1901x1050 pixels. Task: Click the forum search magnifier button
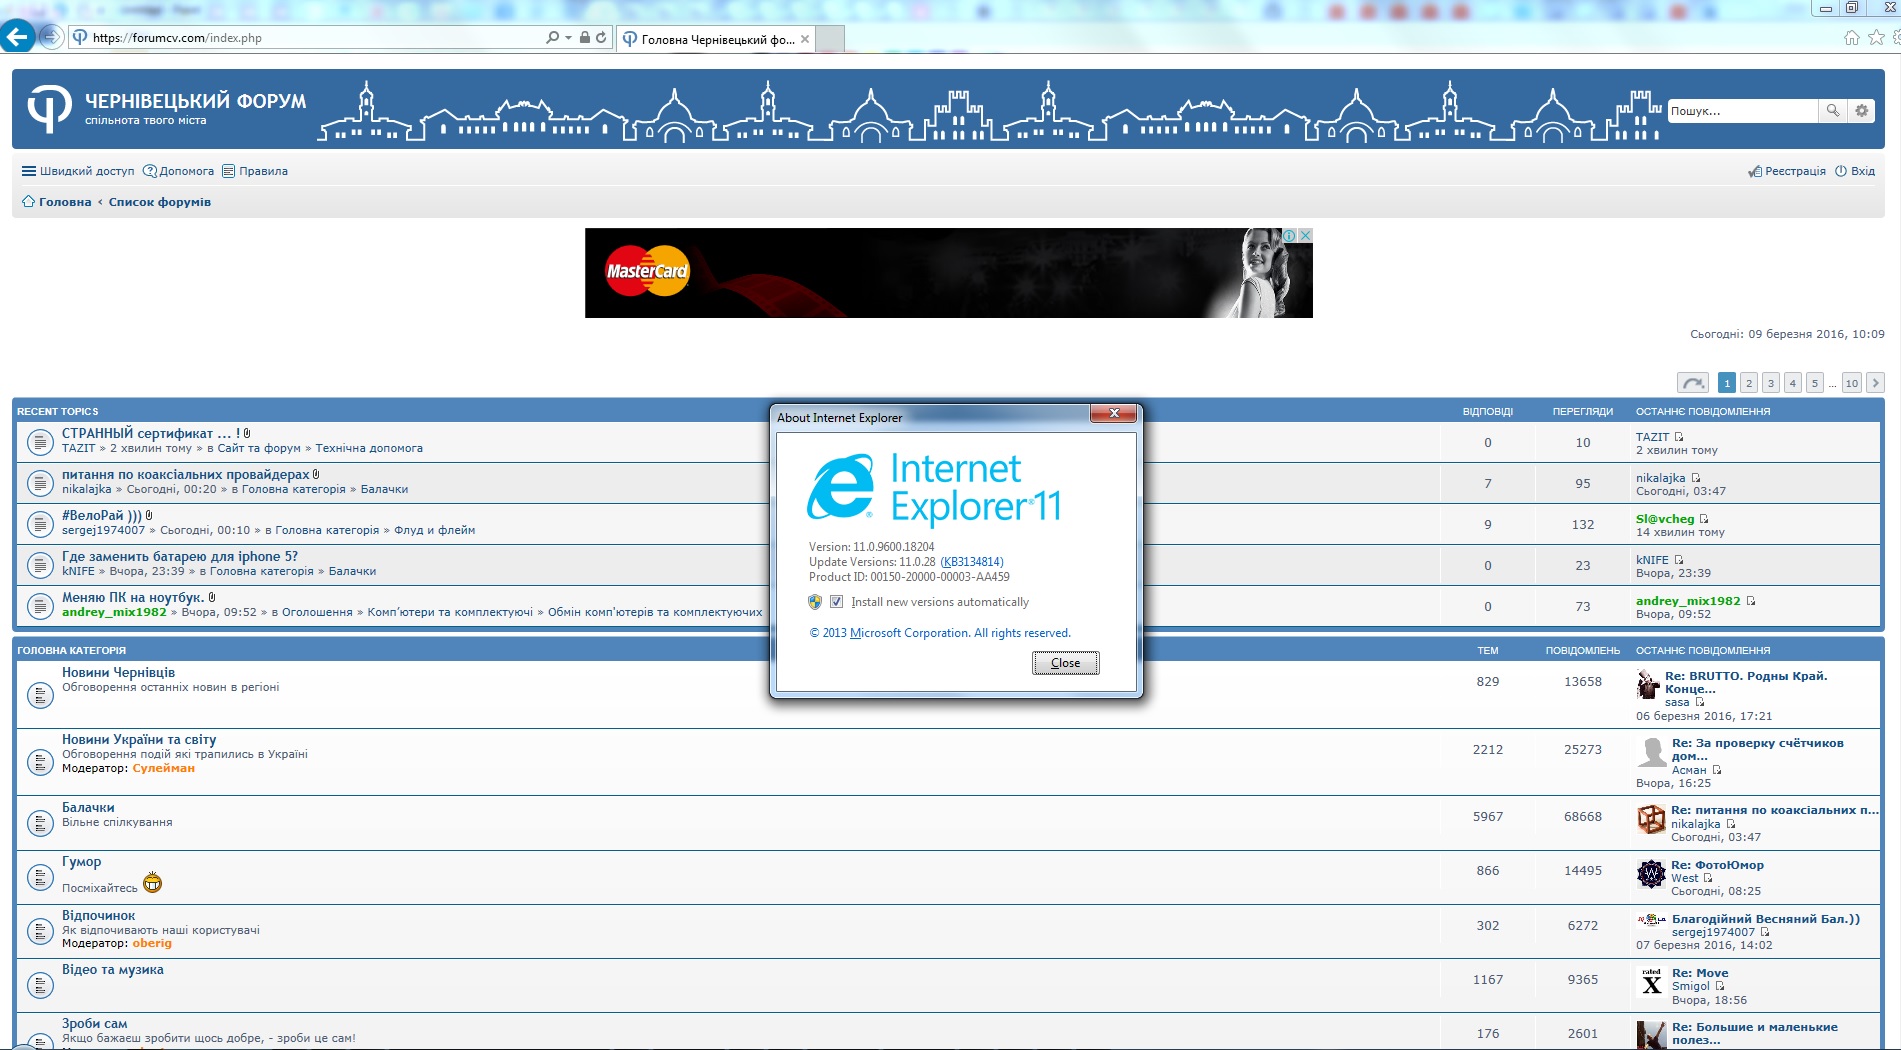(x=1832, y=111)
